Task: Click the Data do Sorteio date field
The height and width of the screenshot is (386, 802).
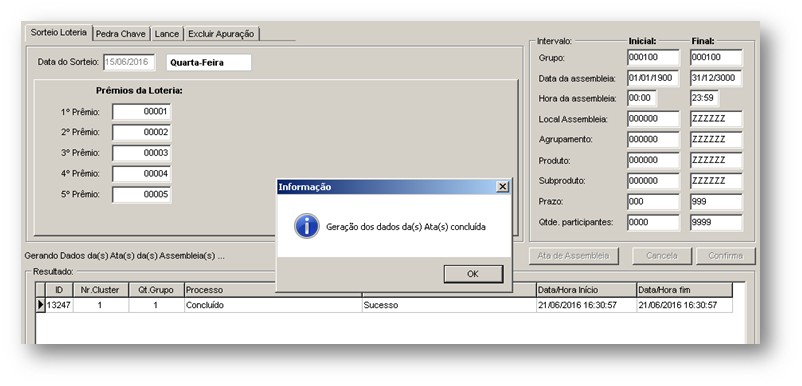Action: coord(129,62)
